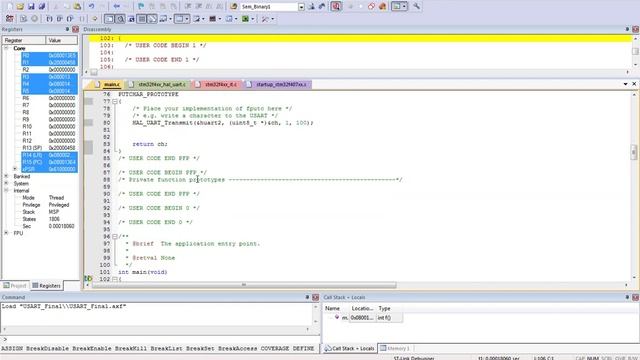
Task: Open the Memory window icon
Action: [179, 19]
